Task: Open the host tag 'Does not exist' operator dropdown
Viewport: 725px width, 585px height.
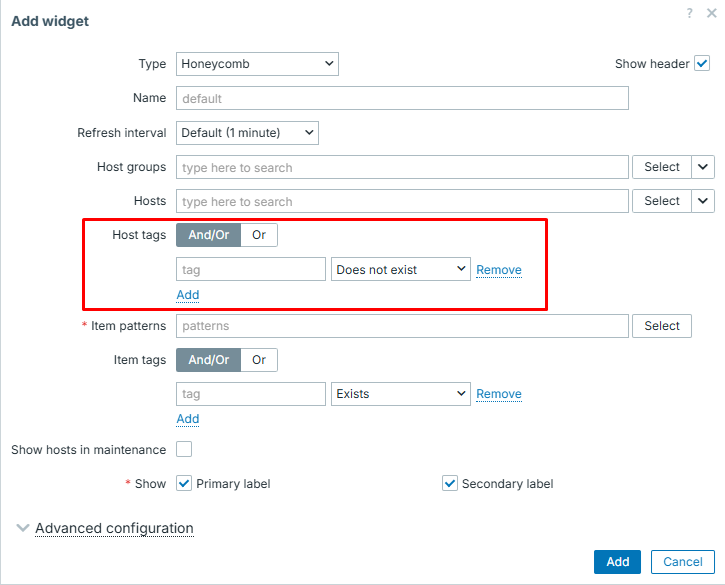Action: pyautogui.click(x=400, y=270)
